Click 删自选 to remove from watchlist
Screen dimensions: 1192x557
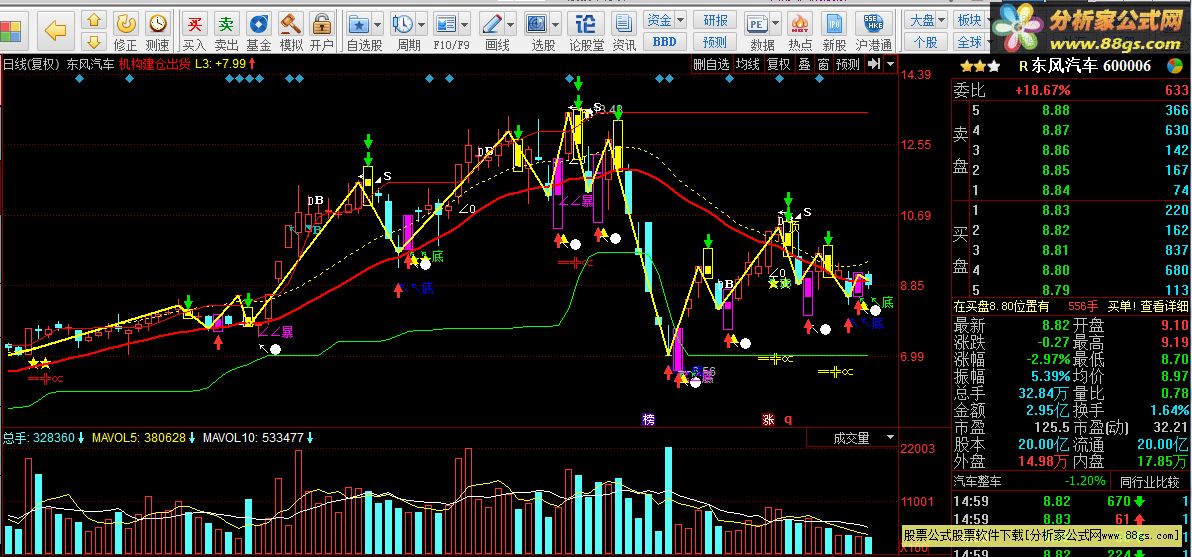[711, 65]
